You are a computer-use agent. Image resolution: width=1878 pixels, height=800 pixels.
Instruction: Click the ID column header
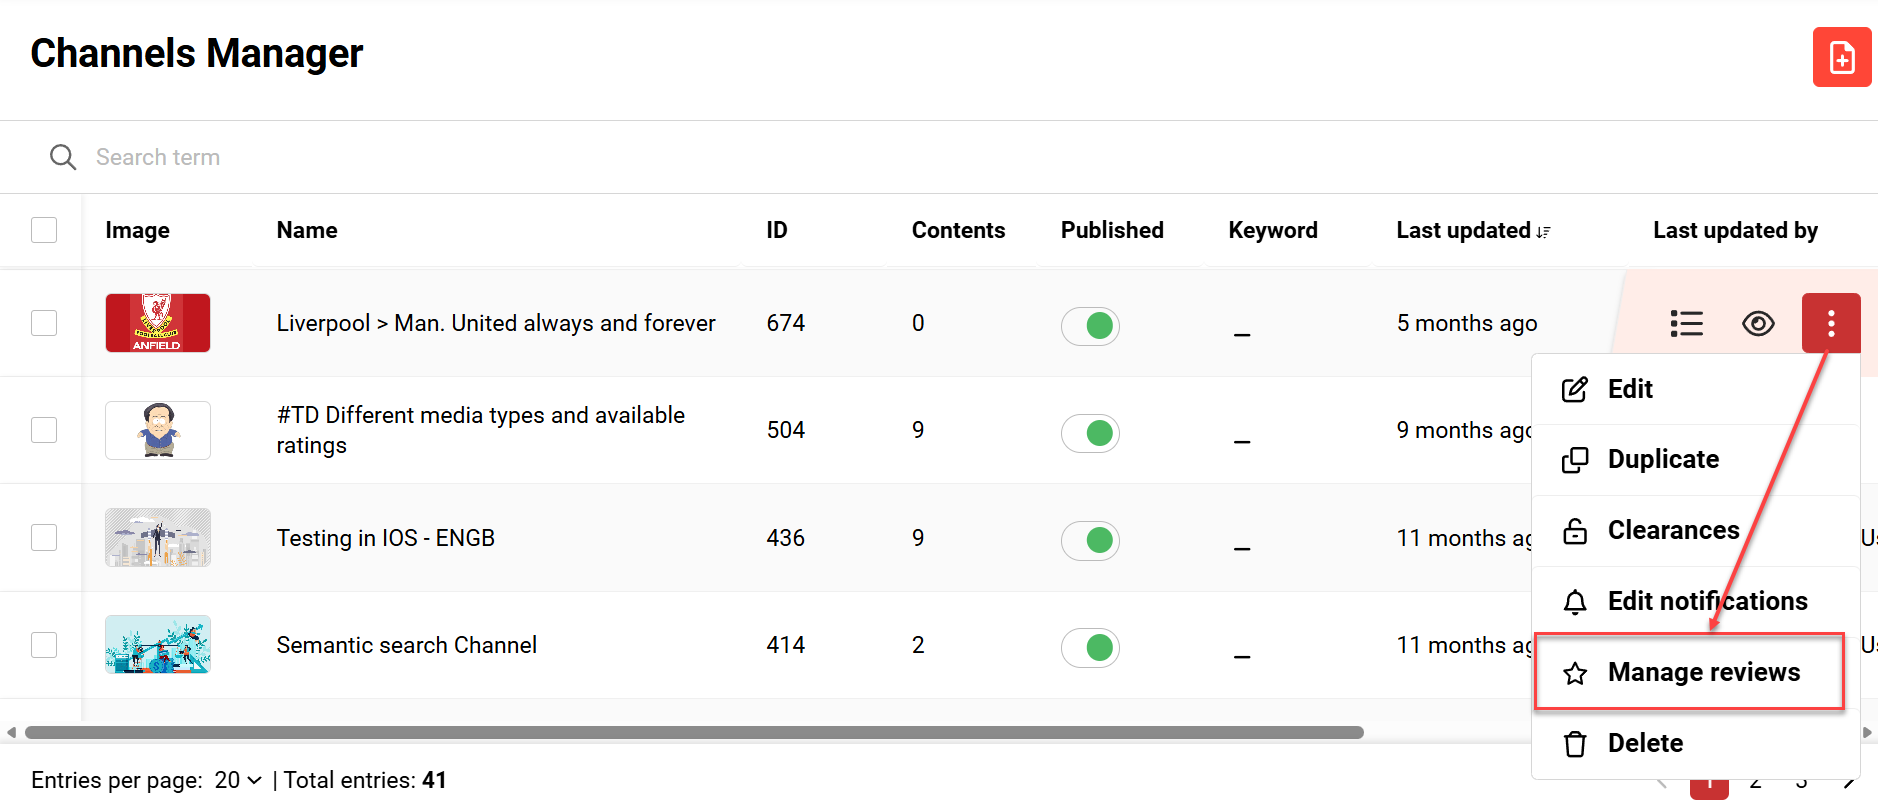pos(777,230)
